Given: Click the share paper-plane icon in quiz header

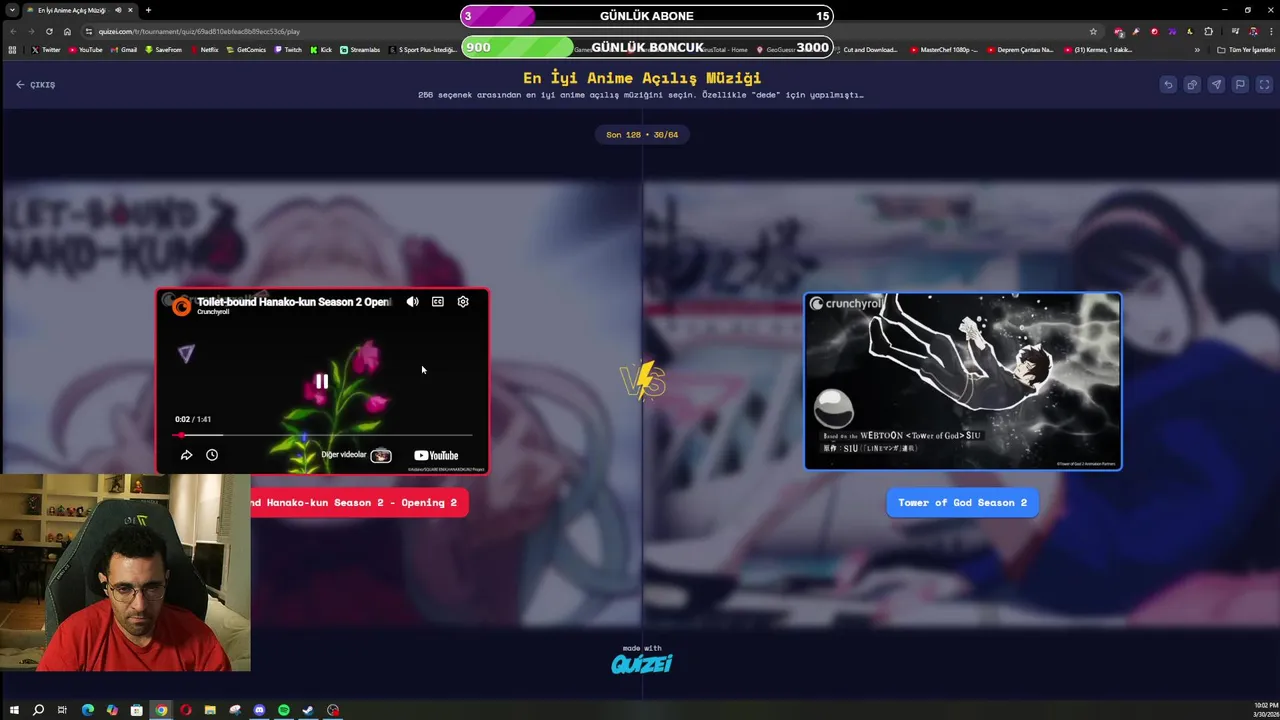Looking at the screenshot, I should point(1216,85).
